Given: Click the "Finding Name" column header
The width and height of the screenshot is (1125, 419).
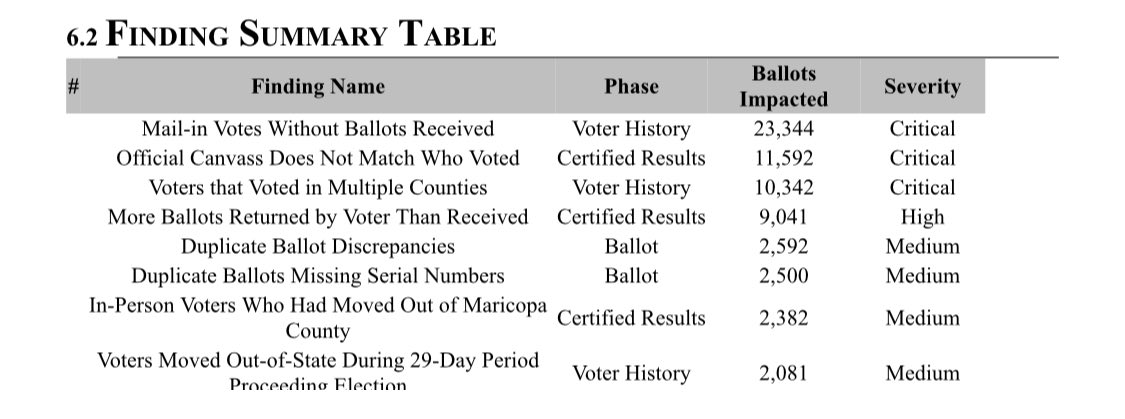Looking at the screenshot, I should pyautogui.click(x=318, y=86).
